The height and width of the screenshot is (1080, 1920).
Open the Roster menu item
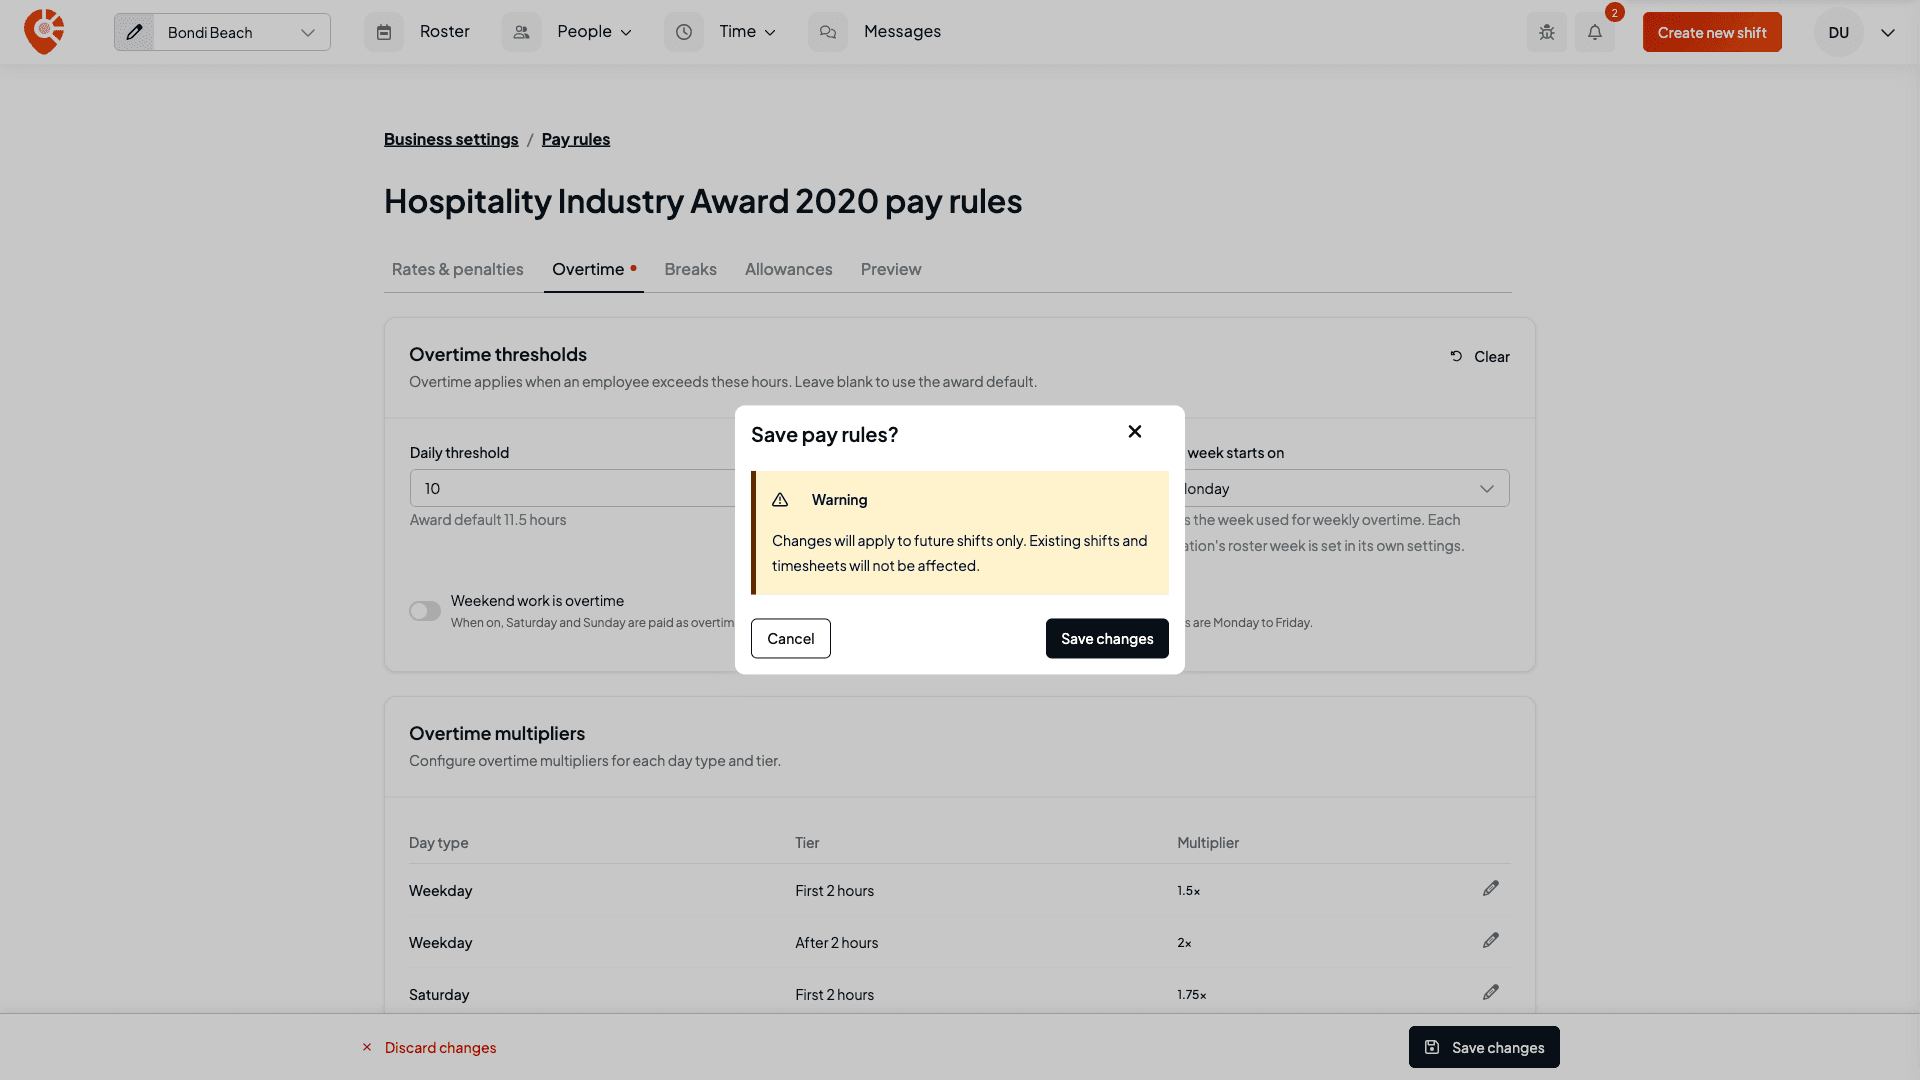[x=445, y=32]
